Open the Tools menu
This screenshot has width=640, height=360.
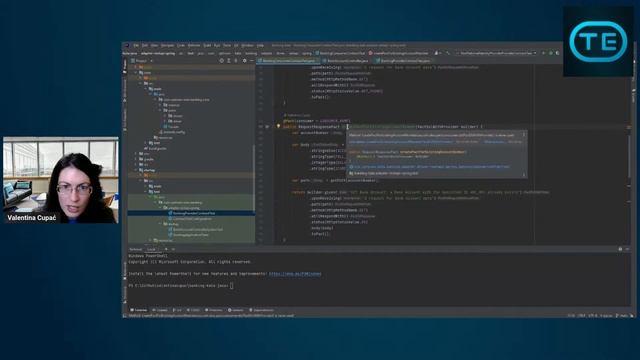(x=227, y=45)
